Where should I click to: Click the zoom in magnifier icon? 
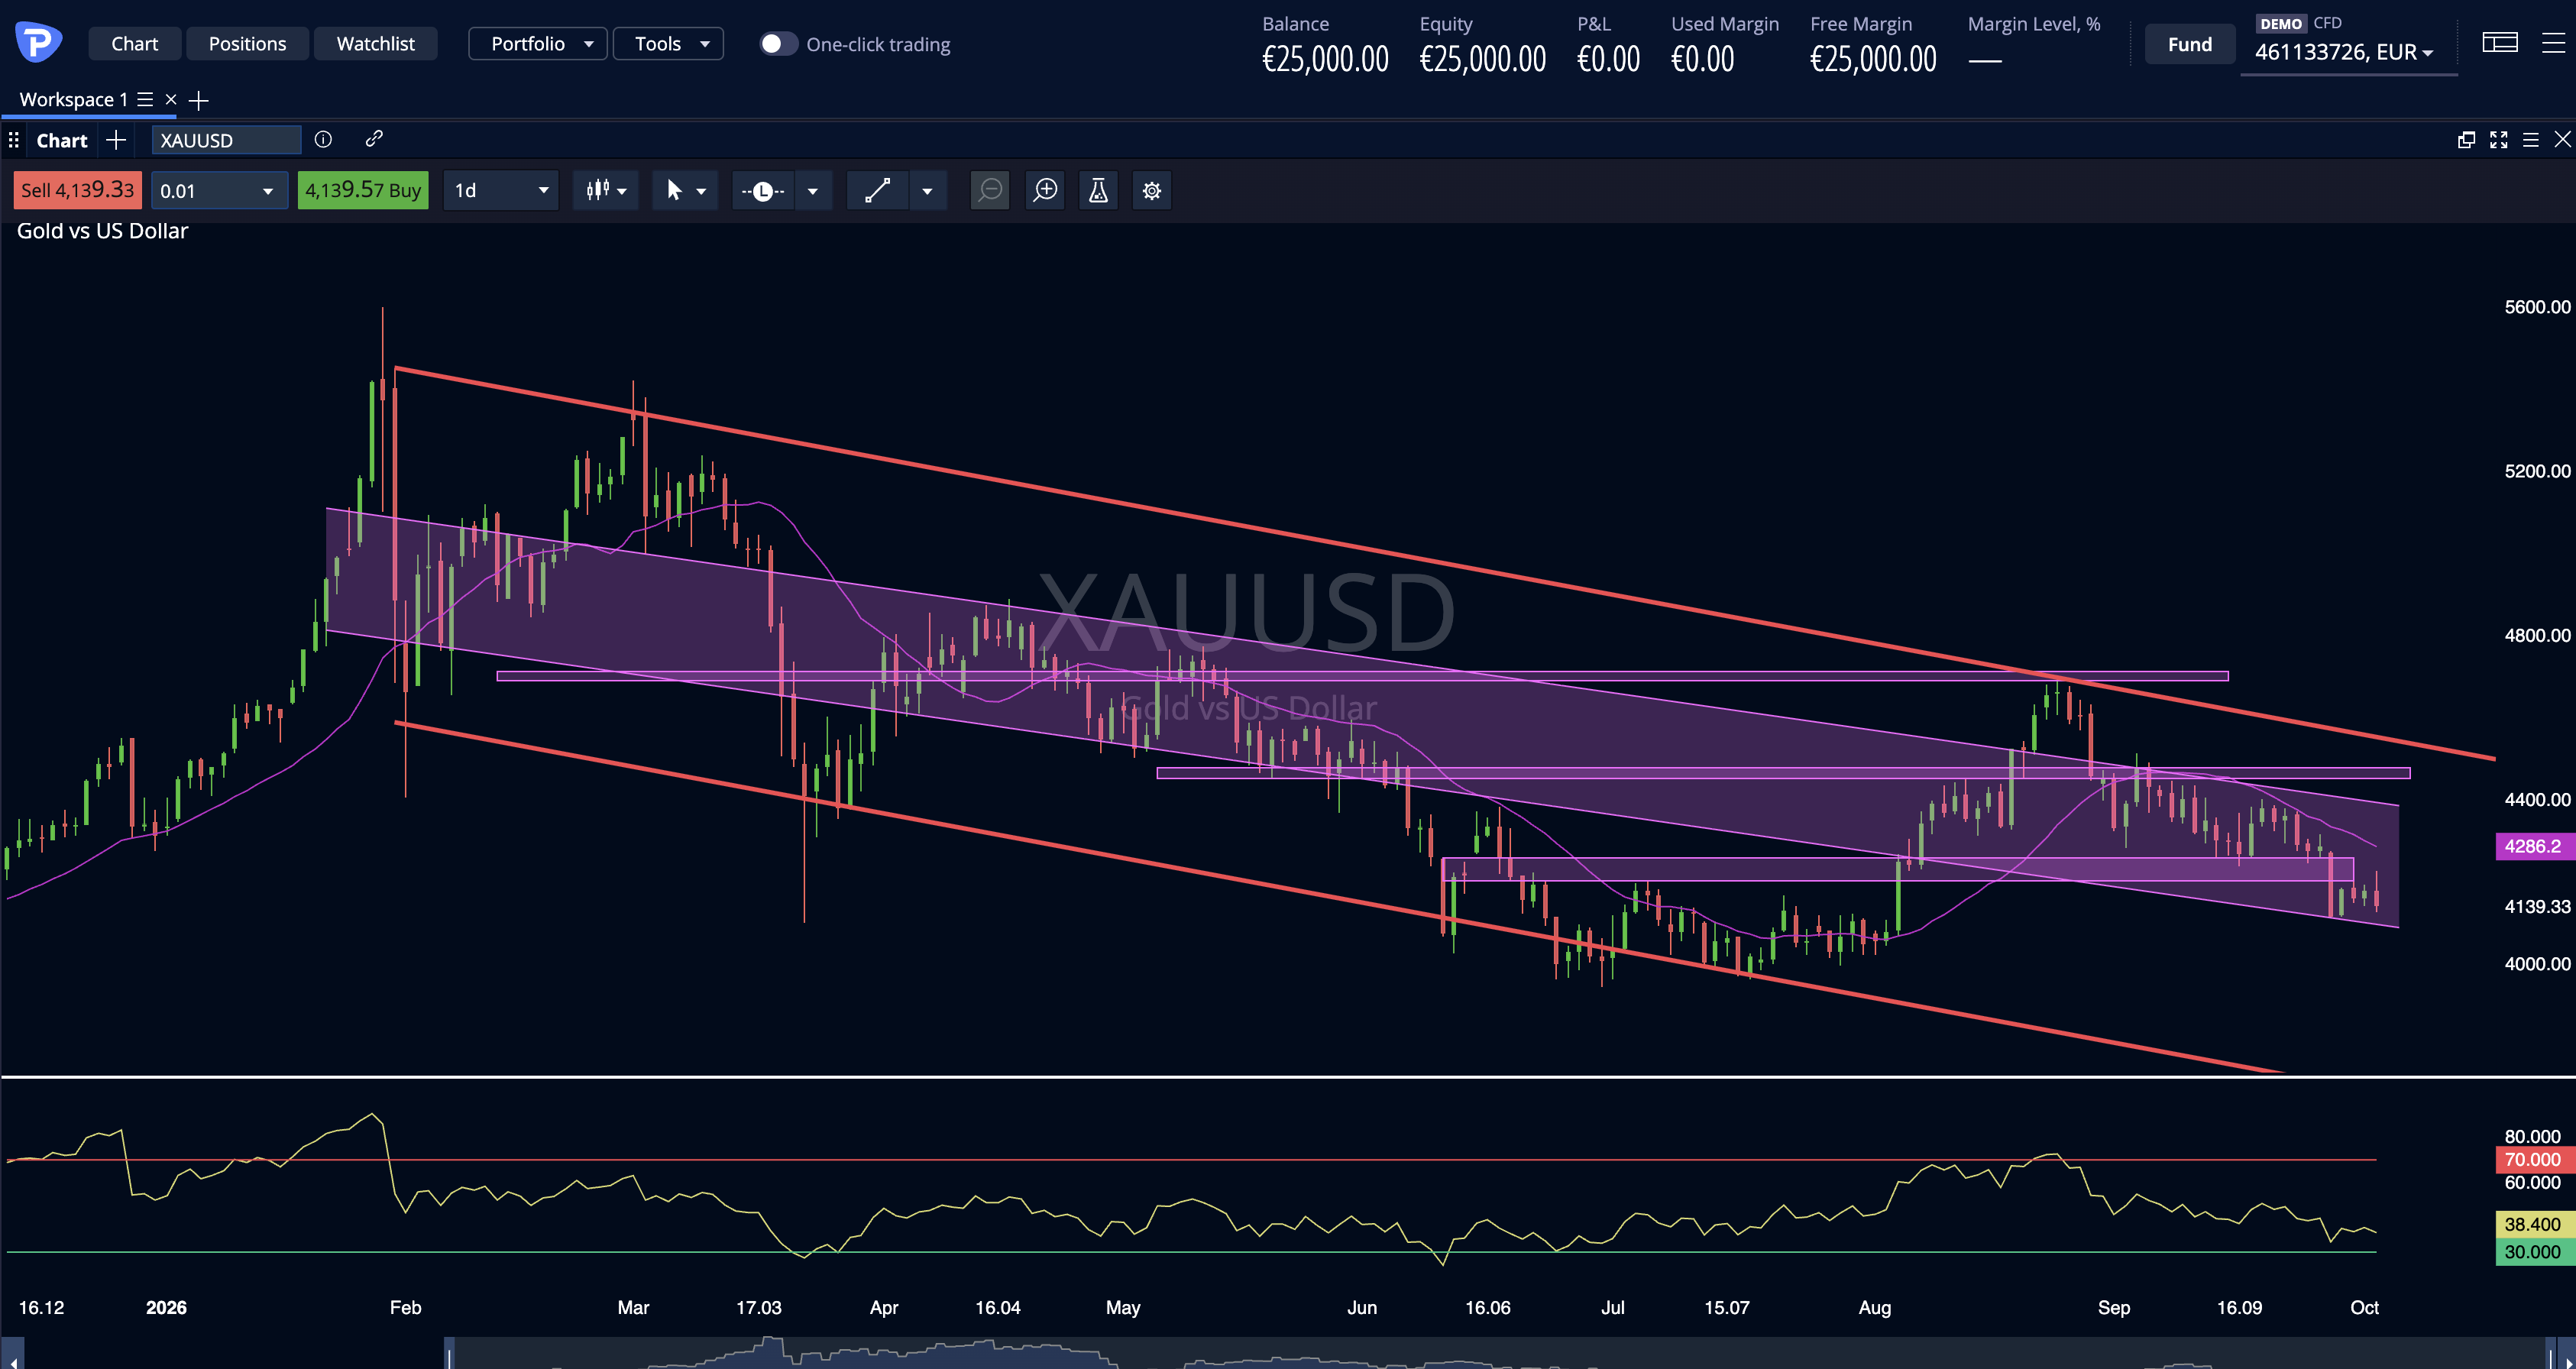point(1045,190)
